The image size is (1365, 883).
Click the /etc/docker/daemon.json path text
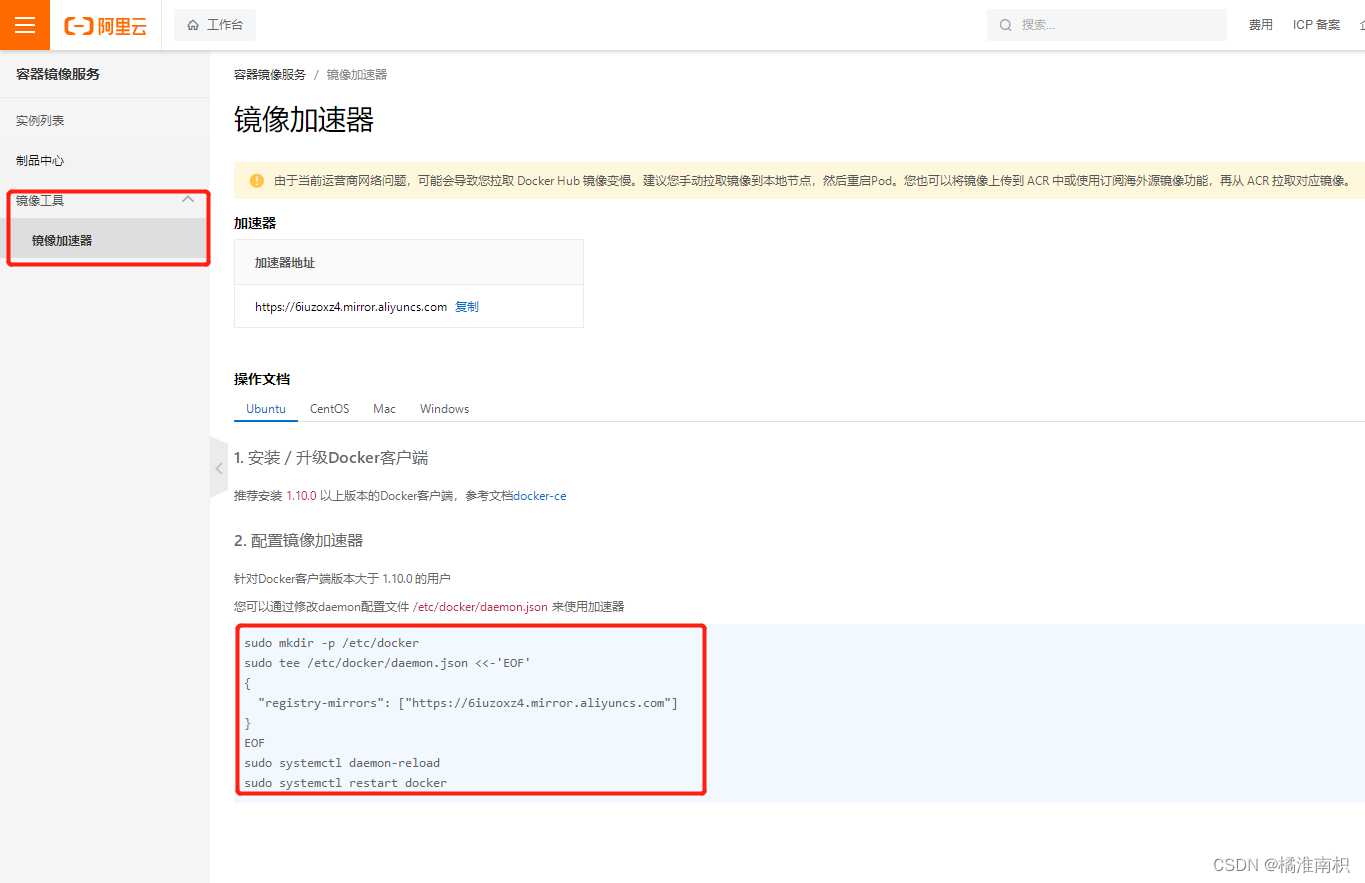[480, 606]
